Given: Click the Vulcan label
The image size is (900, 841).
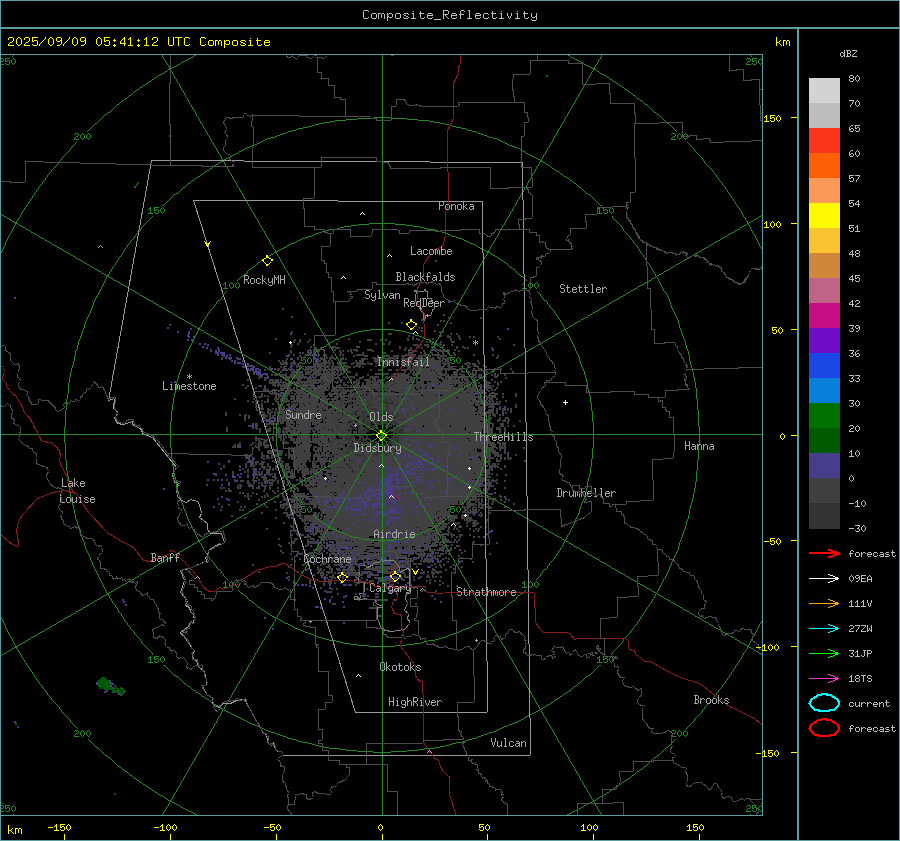Looking at the screenshot, I should point(508,743).
